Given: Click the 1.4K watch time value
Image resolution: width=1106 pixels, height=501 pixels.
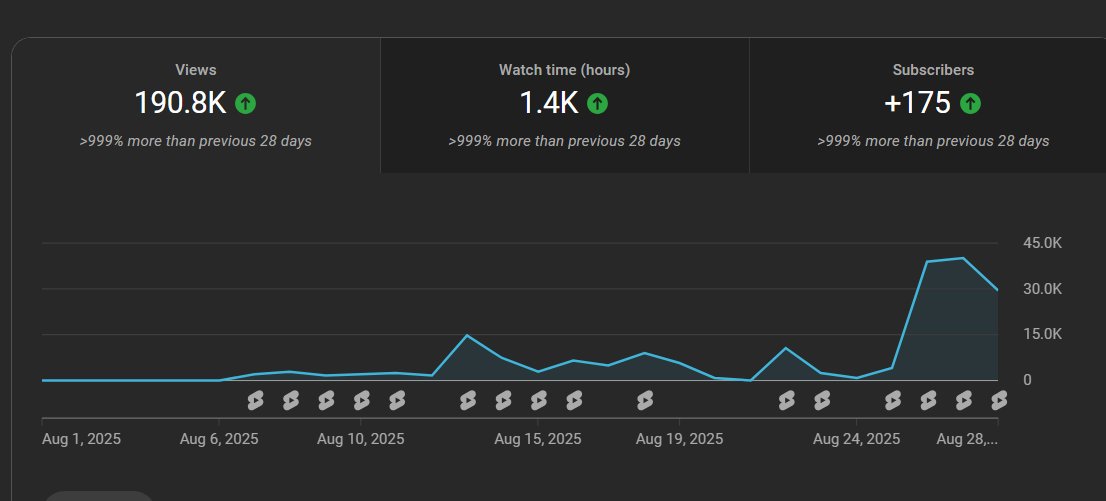Looking at the screenshot, I should (549, 104).
